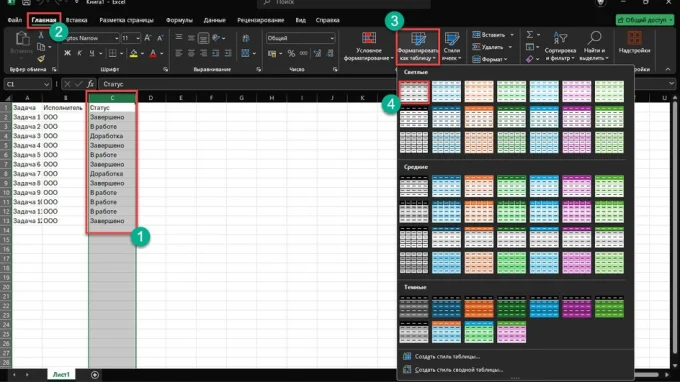Select cell Задача 5 in column A

click(27, 155)
